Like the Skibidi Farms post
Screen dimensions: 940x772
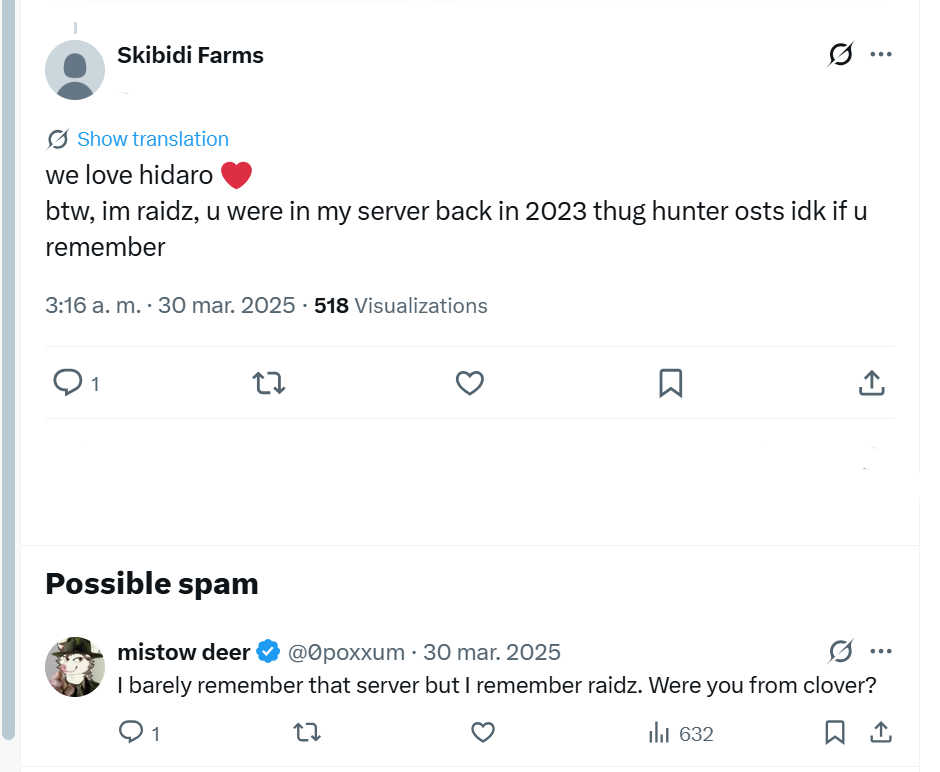(x=470, y=382)
